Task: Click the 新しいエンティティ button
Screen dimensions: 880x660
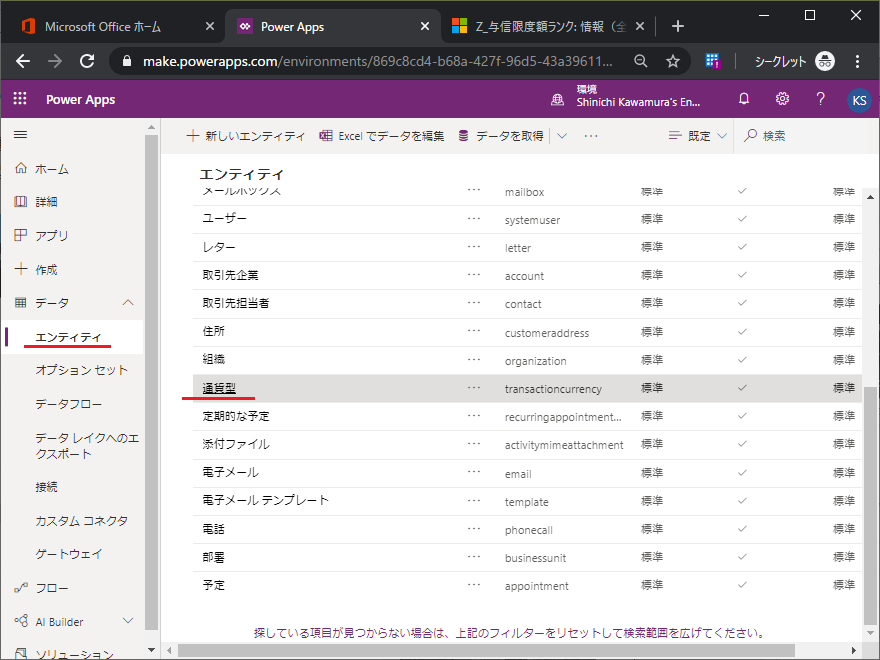Action: point(246,136)
